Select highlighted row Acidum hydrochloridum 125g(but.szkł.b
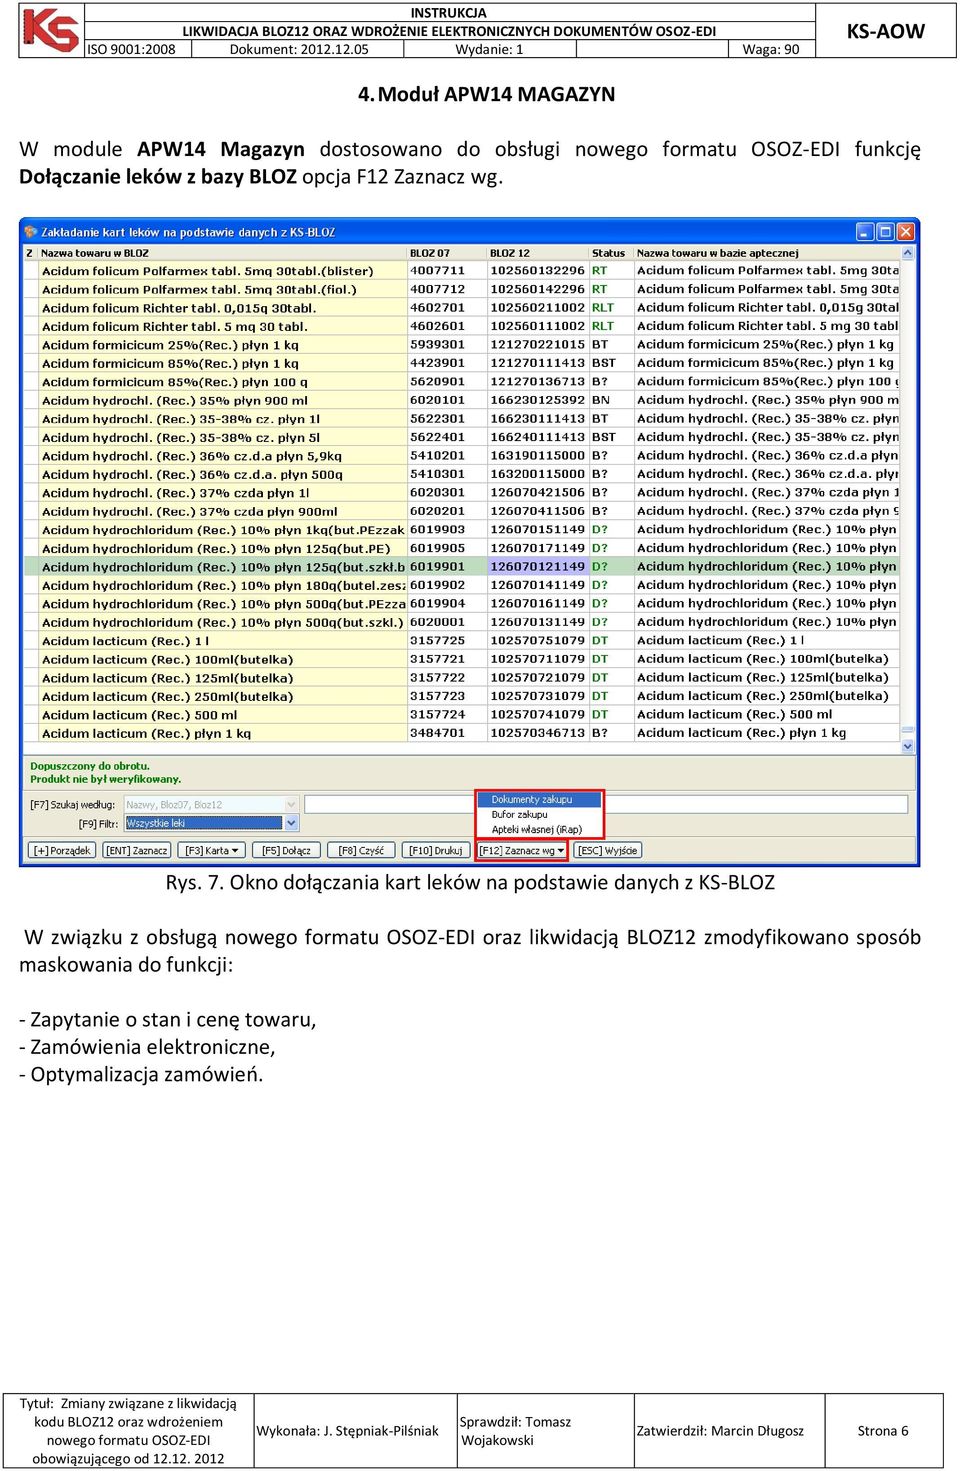 pos(461,567)
